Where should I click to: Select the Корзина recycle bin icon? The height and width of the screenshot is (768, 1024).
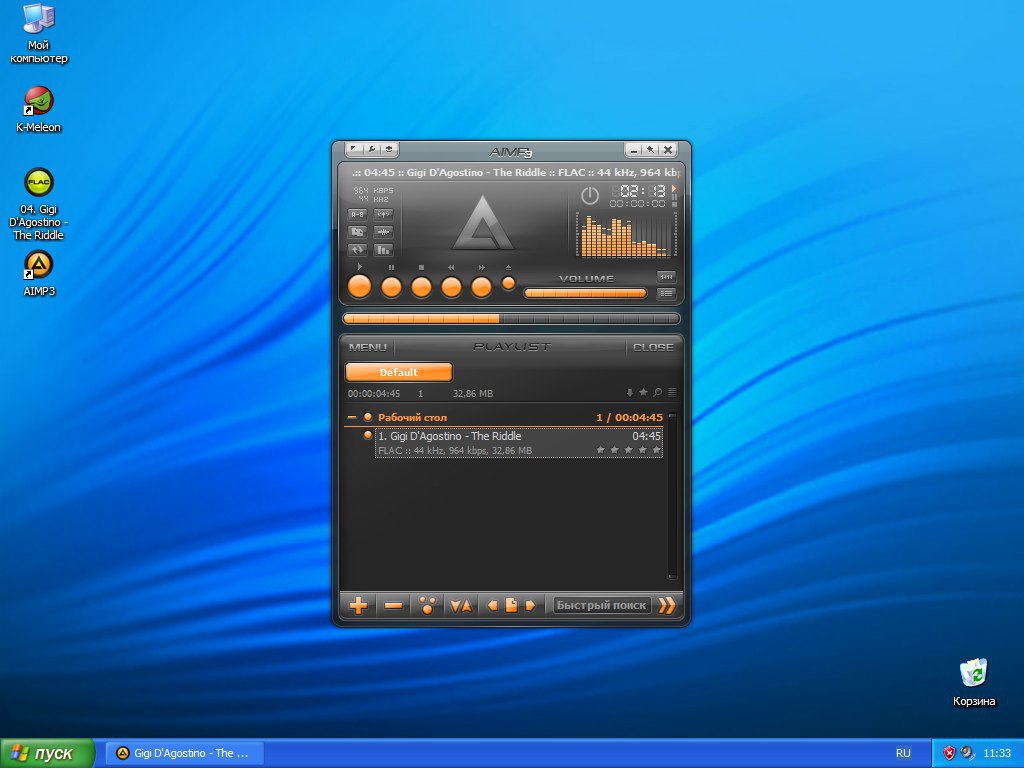pos(974,682)
